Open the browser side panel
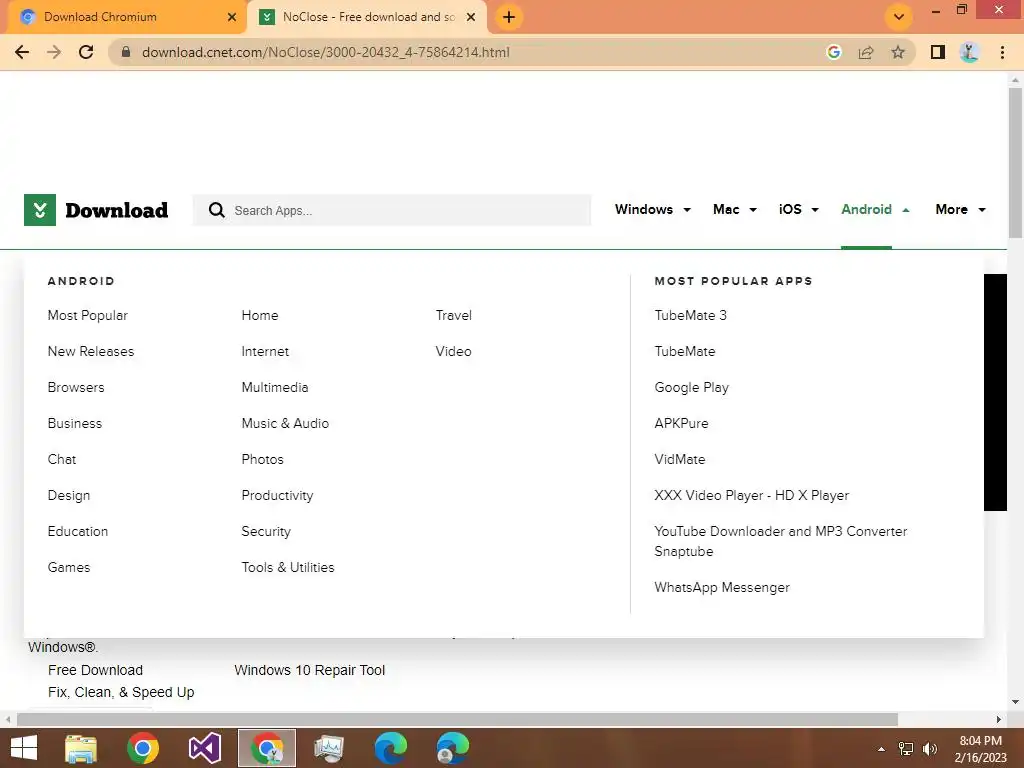1024x768 pixels. (x=938, y=52)
